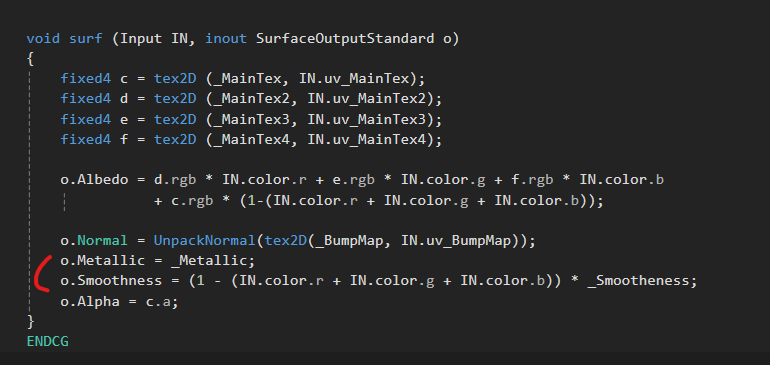This screenshot has width=770, height=365.
Task: Click 'IN.color.g' multiplied by e.rgb
Action: pos(443,180)
